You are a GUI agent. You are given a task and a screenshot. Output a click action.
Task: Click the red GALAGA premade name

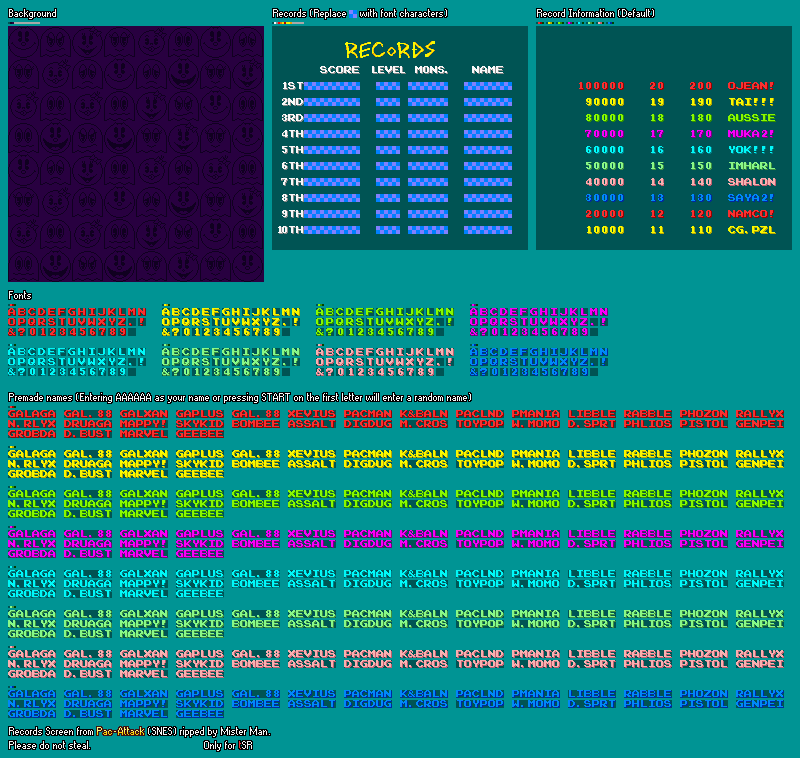32,414
